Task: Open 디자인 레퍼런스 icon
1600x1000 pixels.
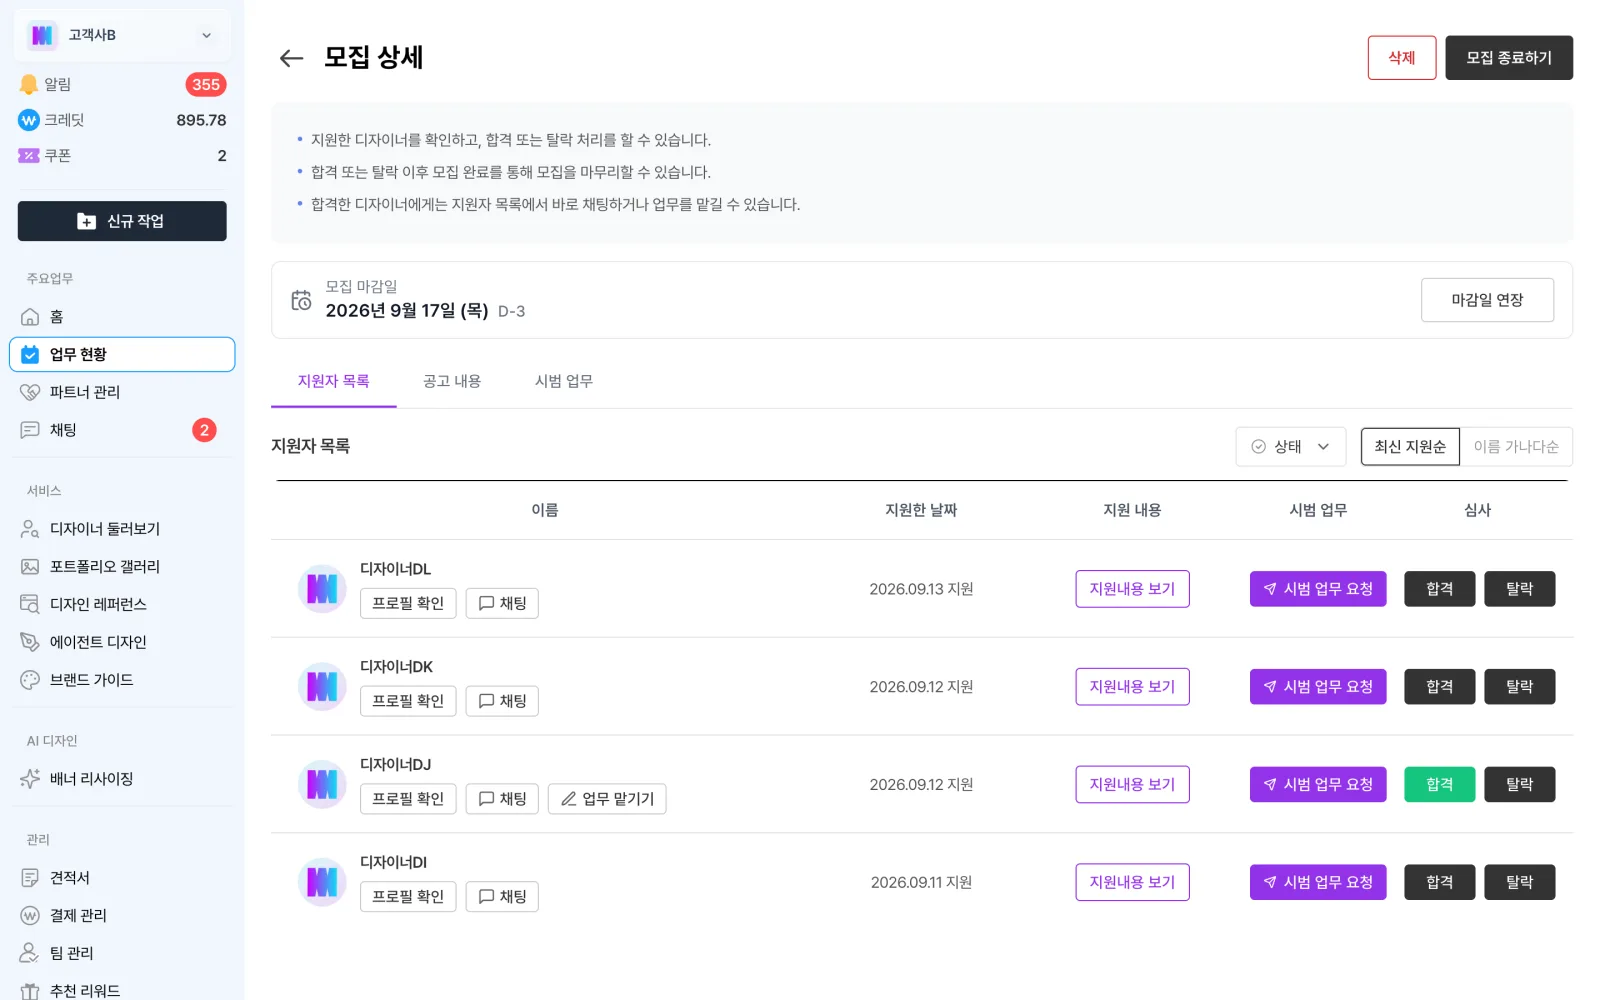Action: click(x=30, y=604)
